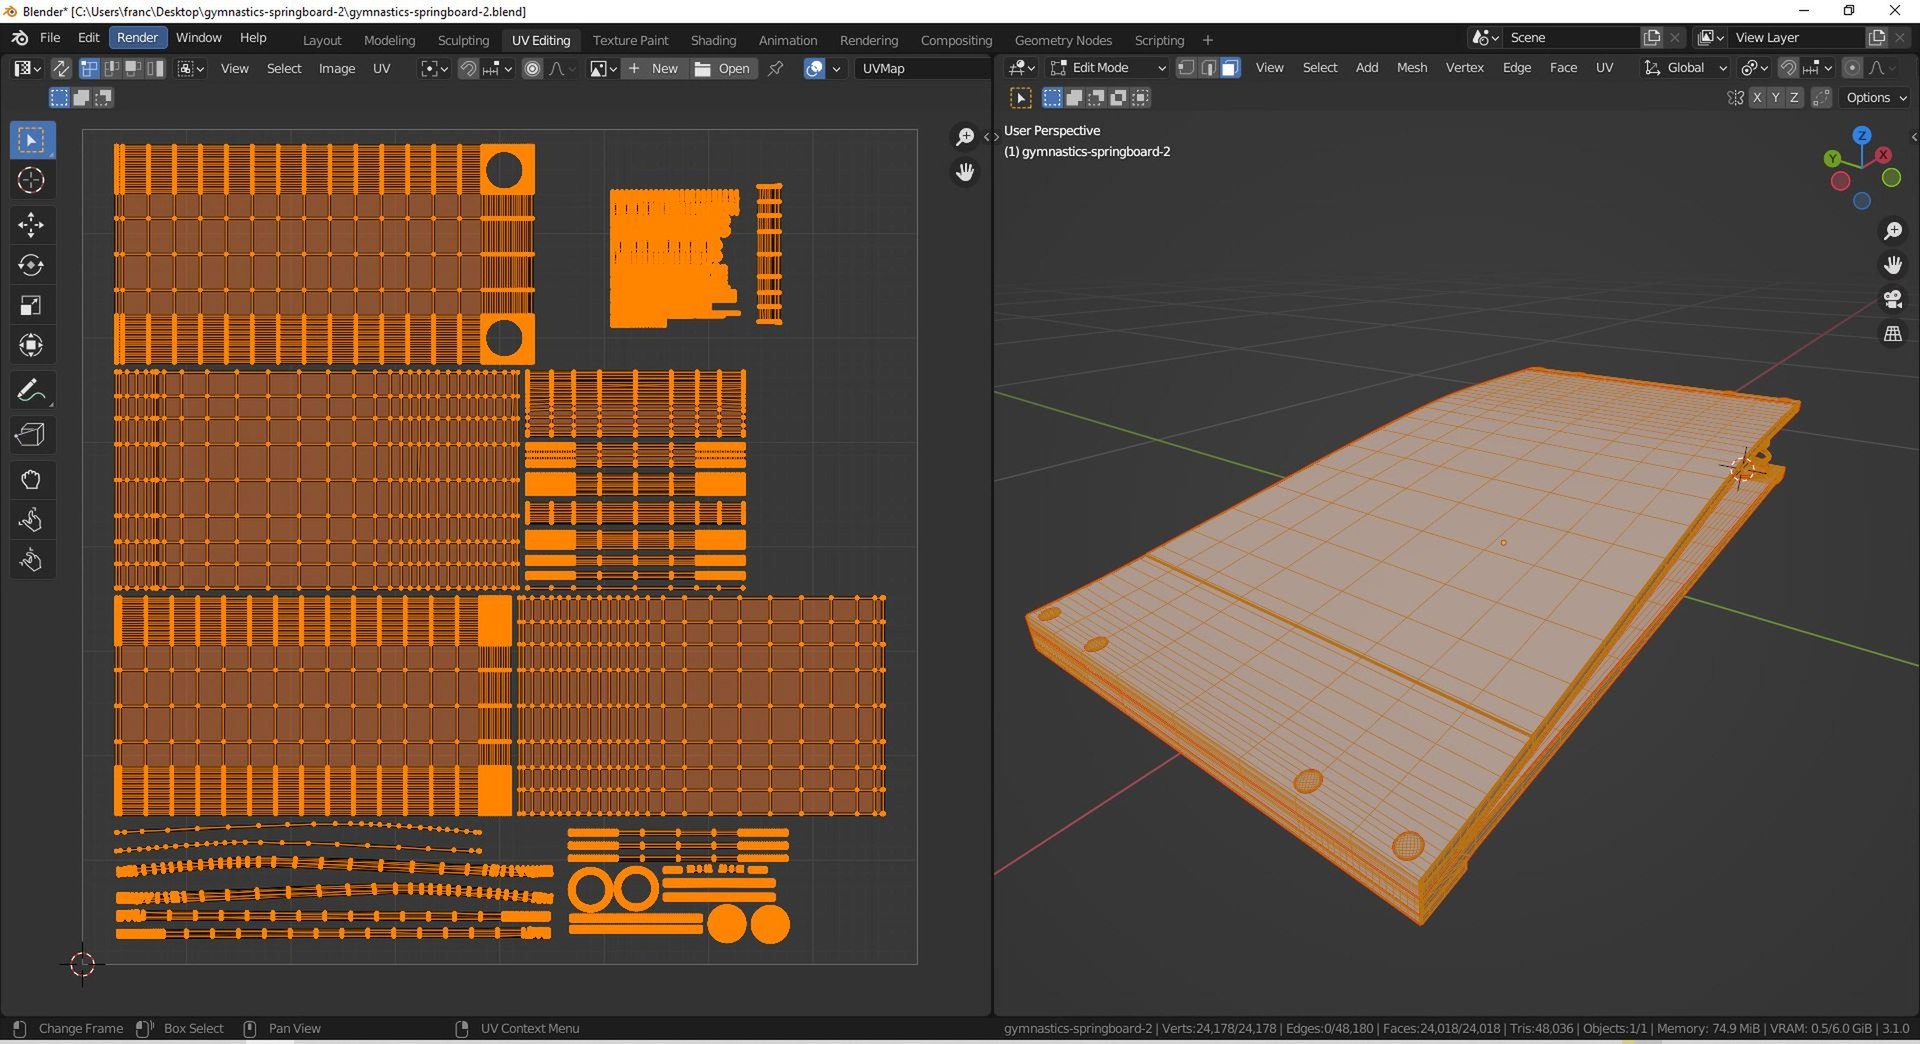Switch to Texture Paint workspace tab
This screenshot has height=1044, width=1920.
tap(630, 40)
